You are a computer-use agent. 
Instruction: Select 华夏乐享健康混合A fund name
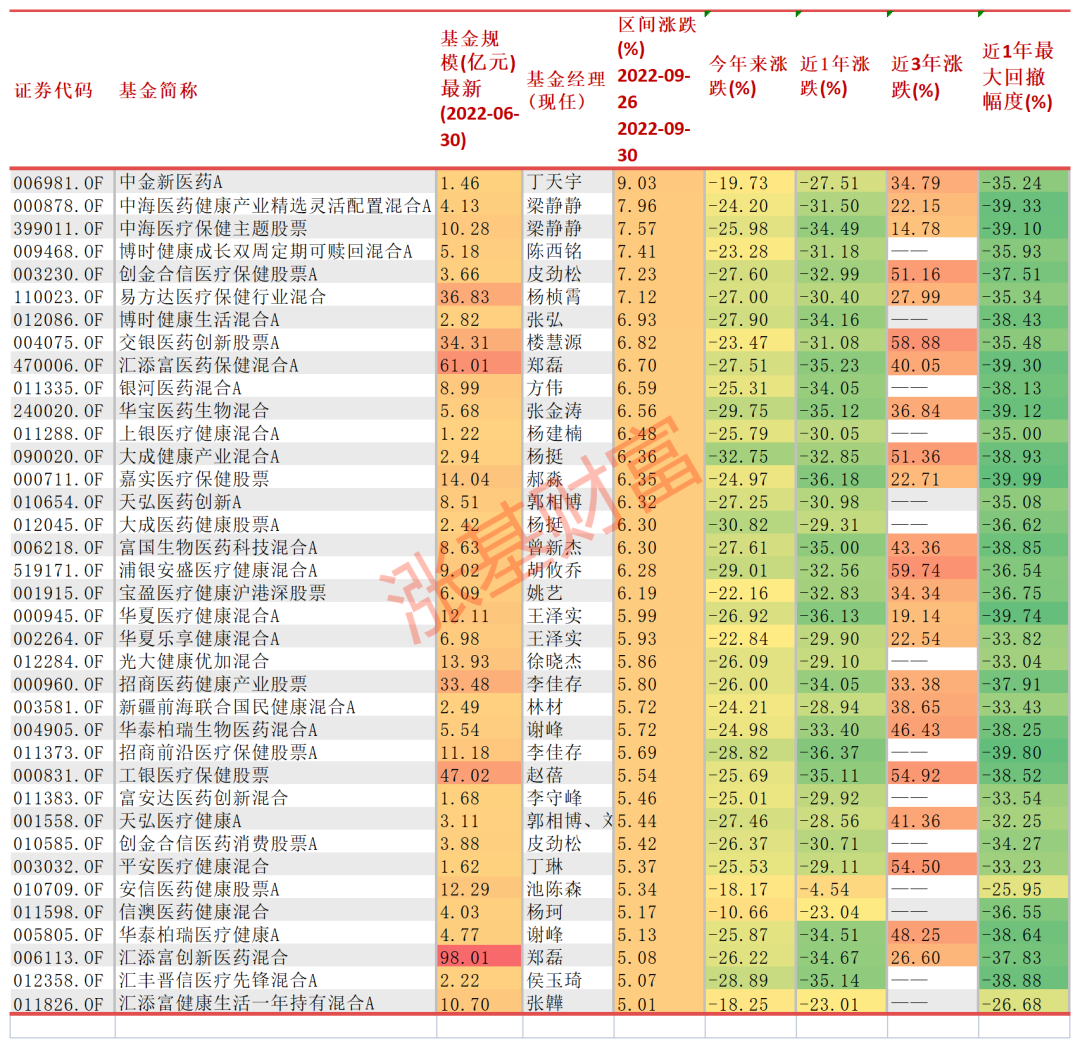198,638
